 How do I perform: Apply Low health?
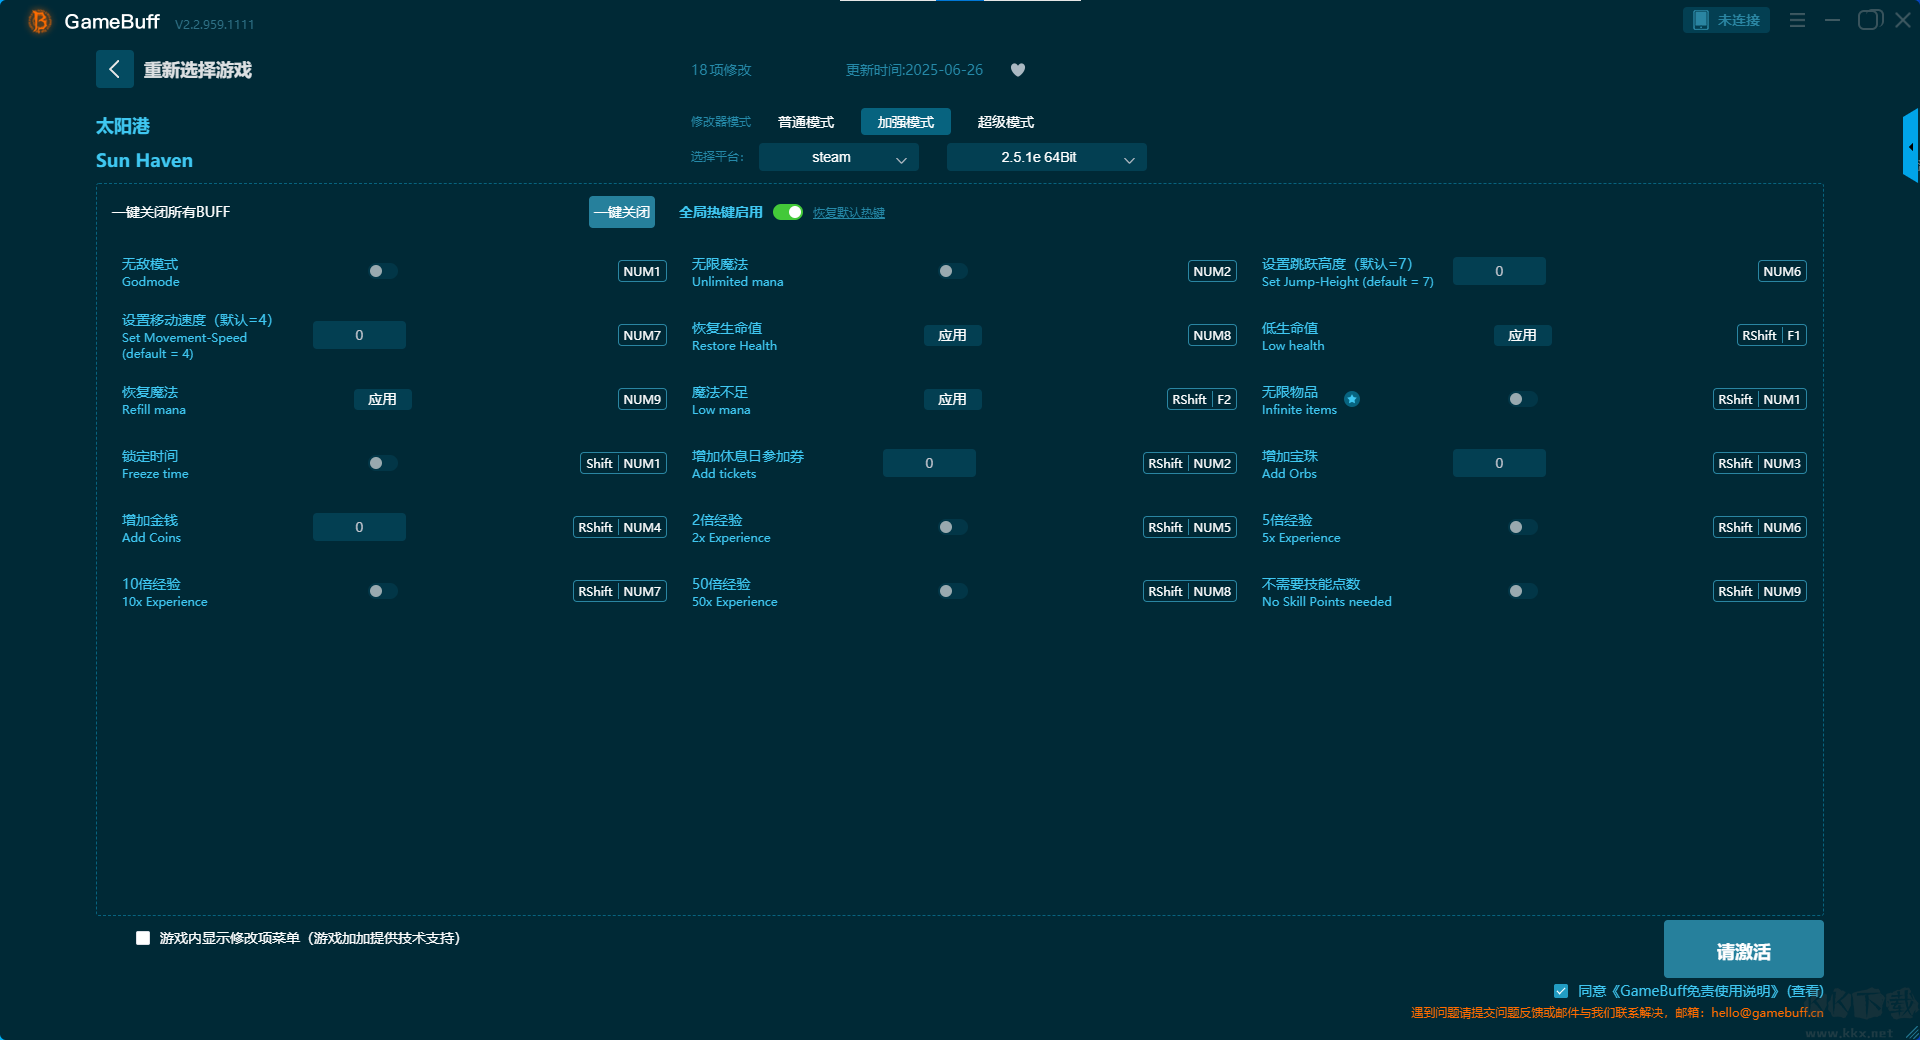click(1522, 335)
